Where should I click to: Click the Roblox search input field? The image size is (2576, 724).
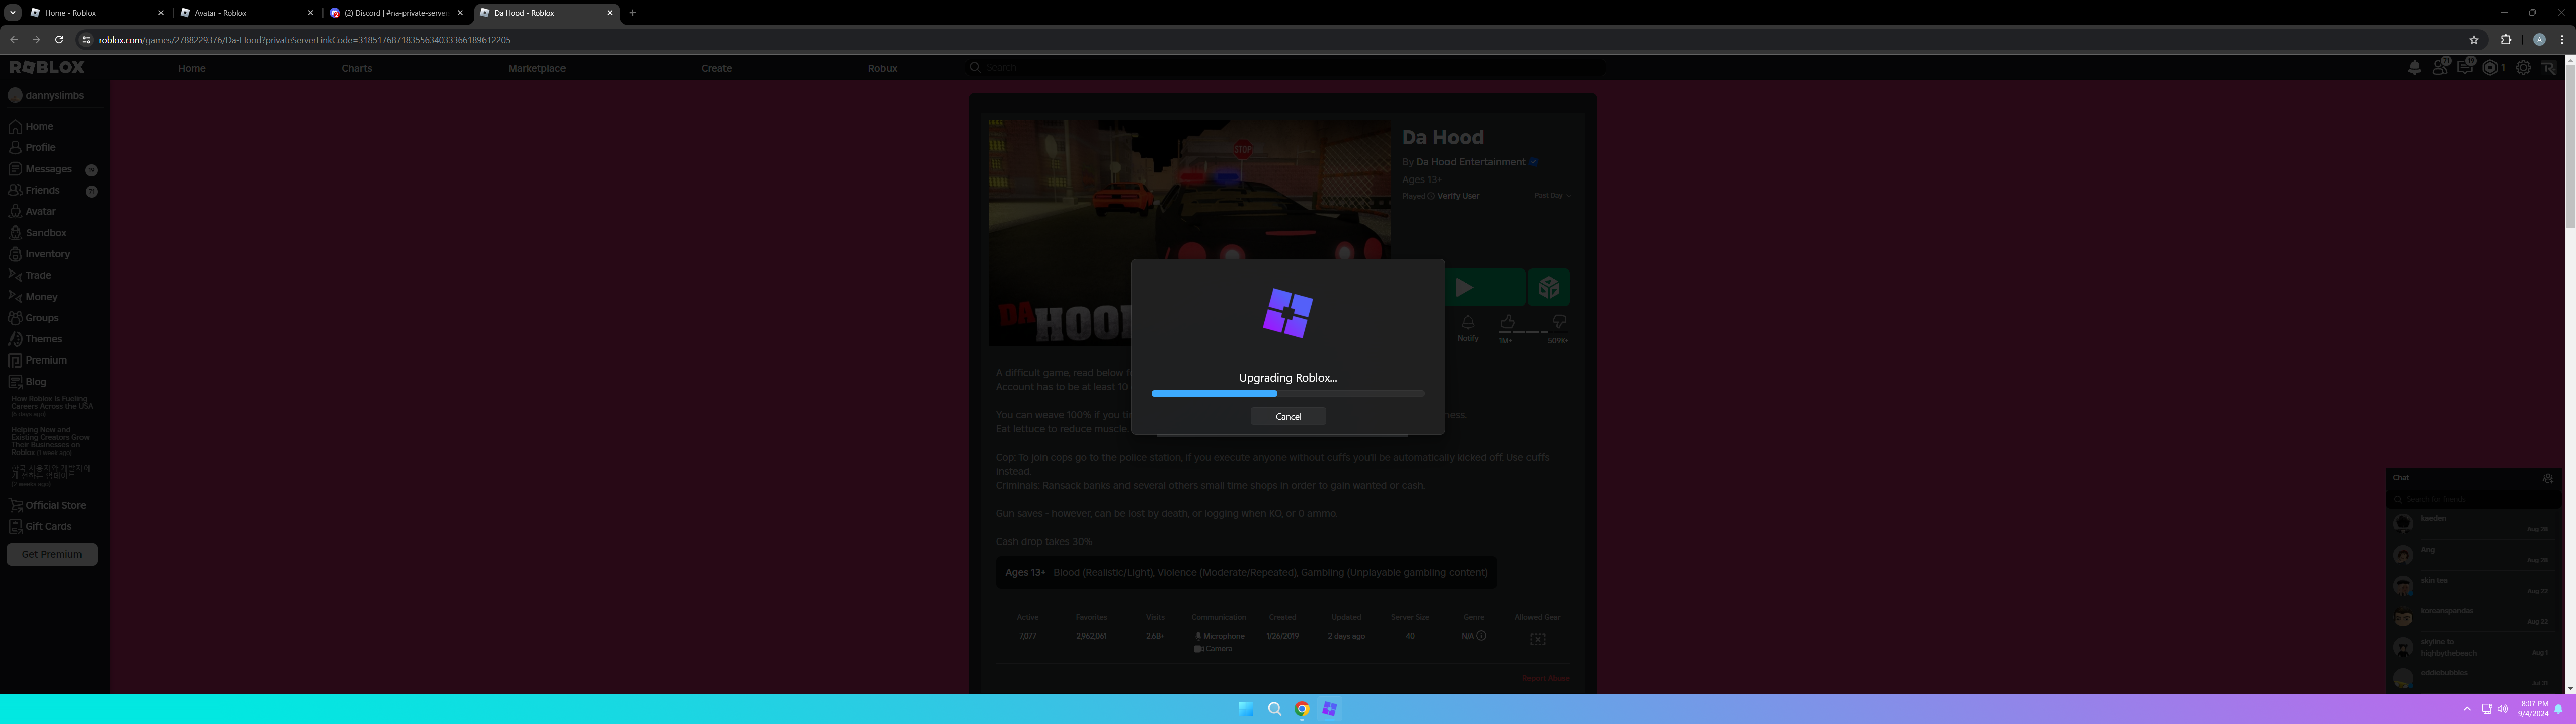(x=1100, y=68)
